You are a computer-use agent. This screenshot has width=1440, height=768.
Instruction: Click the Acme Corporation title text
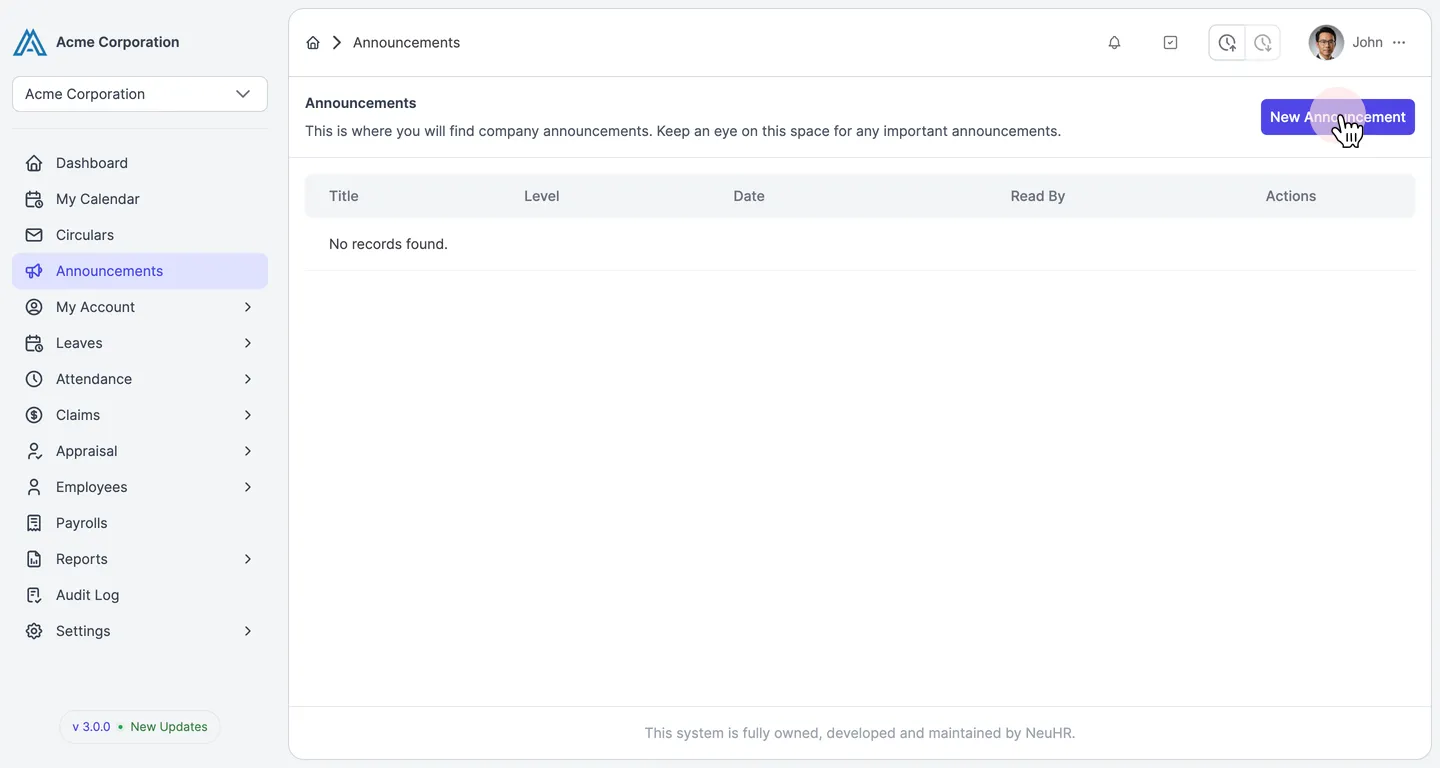coord(117,42)
